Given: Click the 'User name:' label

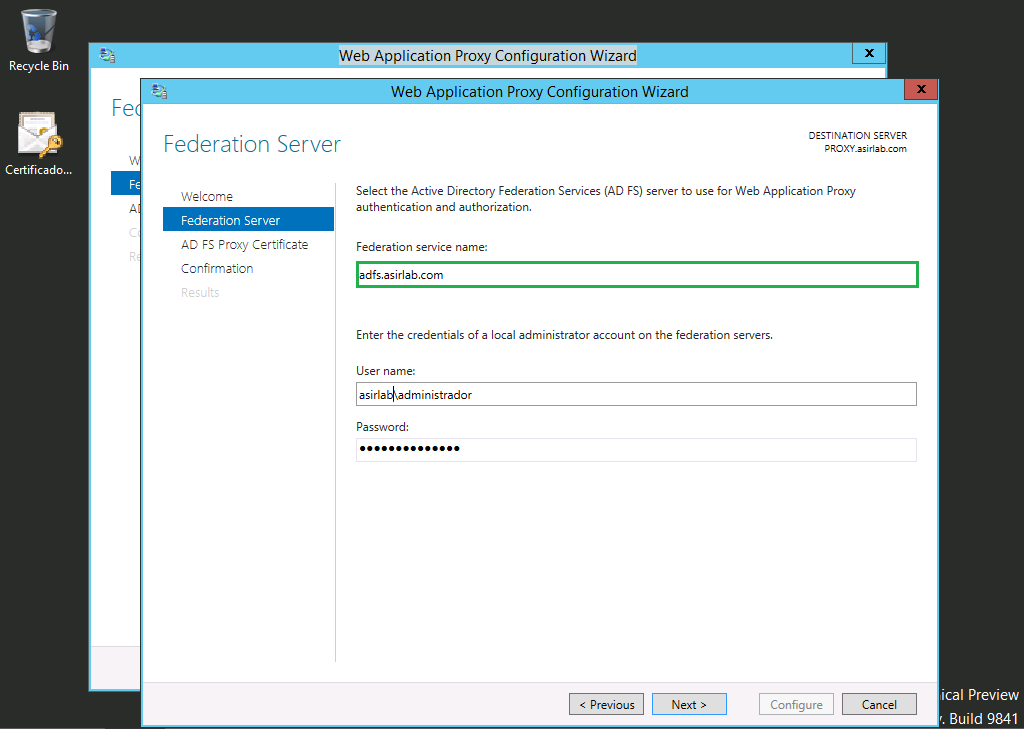Looking at the screenshot, I should (x=385, y=370).
